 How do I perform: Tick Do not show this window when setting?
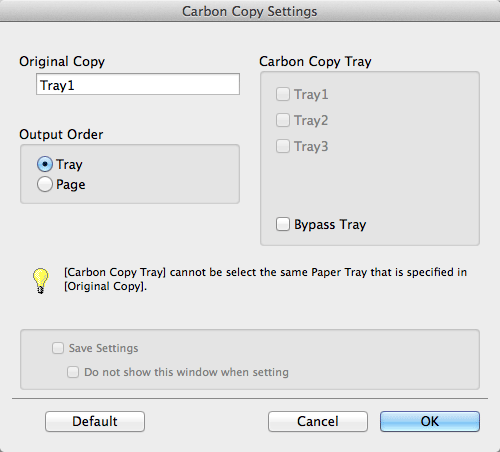tap(73, 372)
